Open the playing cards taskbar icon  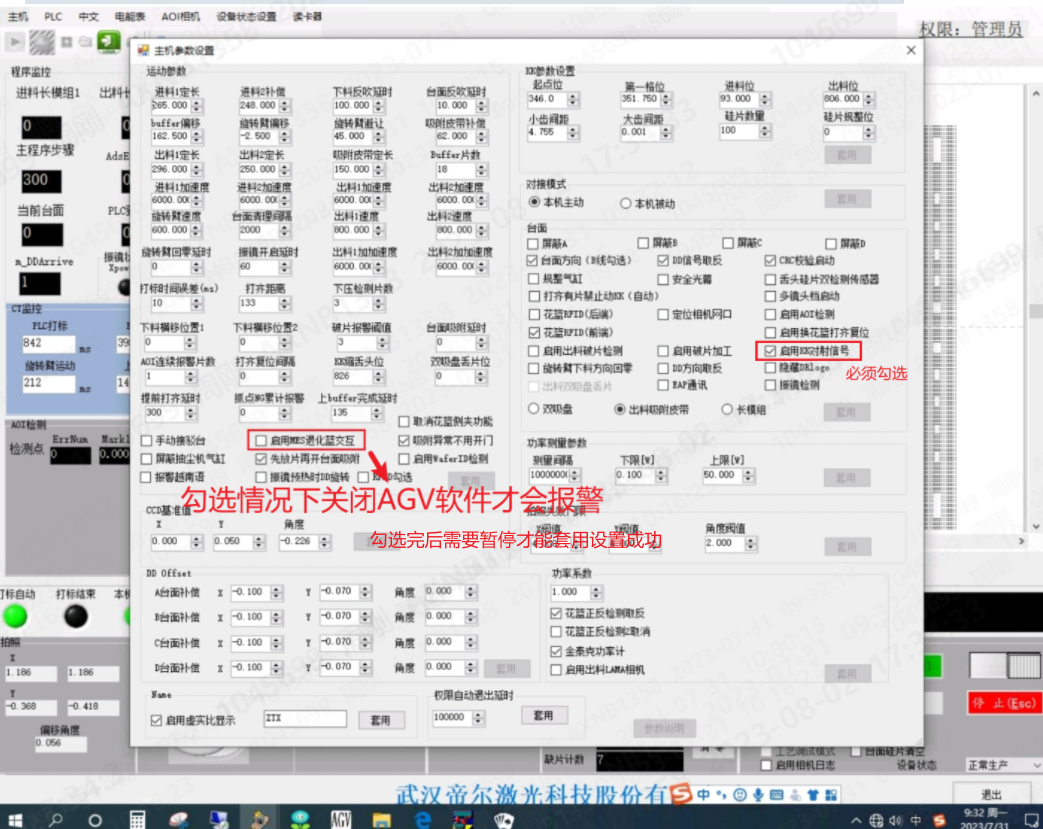click(504, 820)
